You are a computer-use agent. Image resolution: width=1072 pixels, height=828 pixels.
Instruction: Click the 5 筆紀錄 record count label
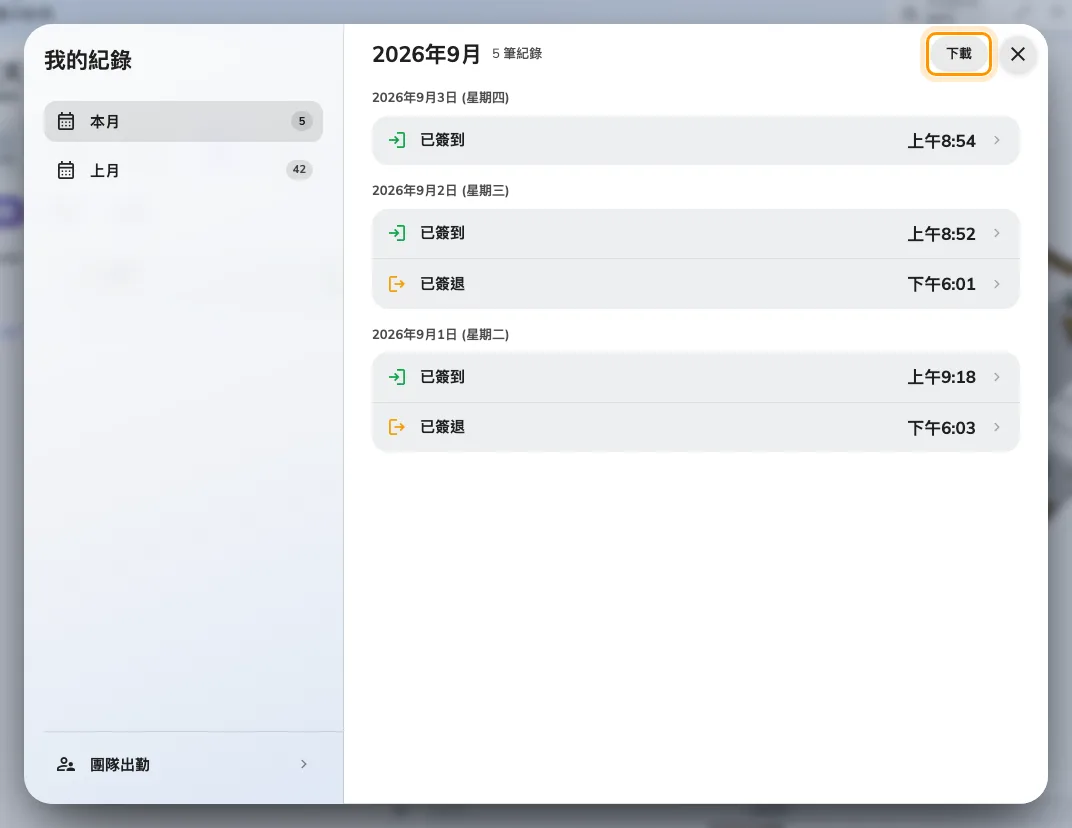pyautogui.click(x=517, y=53)
